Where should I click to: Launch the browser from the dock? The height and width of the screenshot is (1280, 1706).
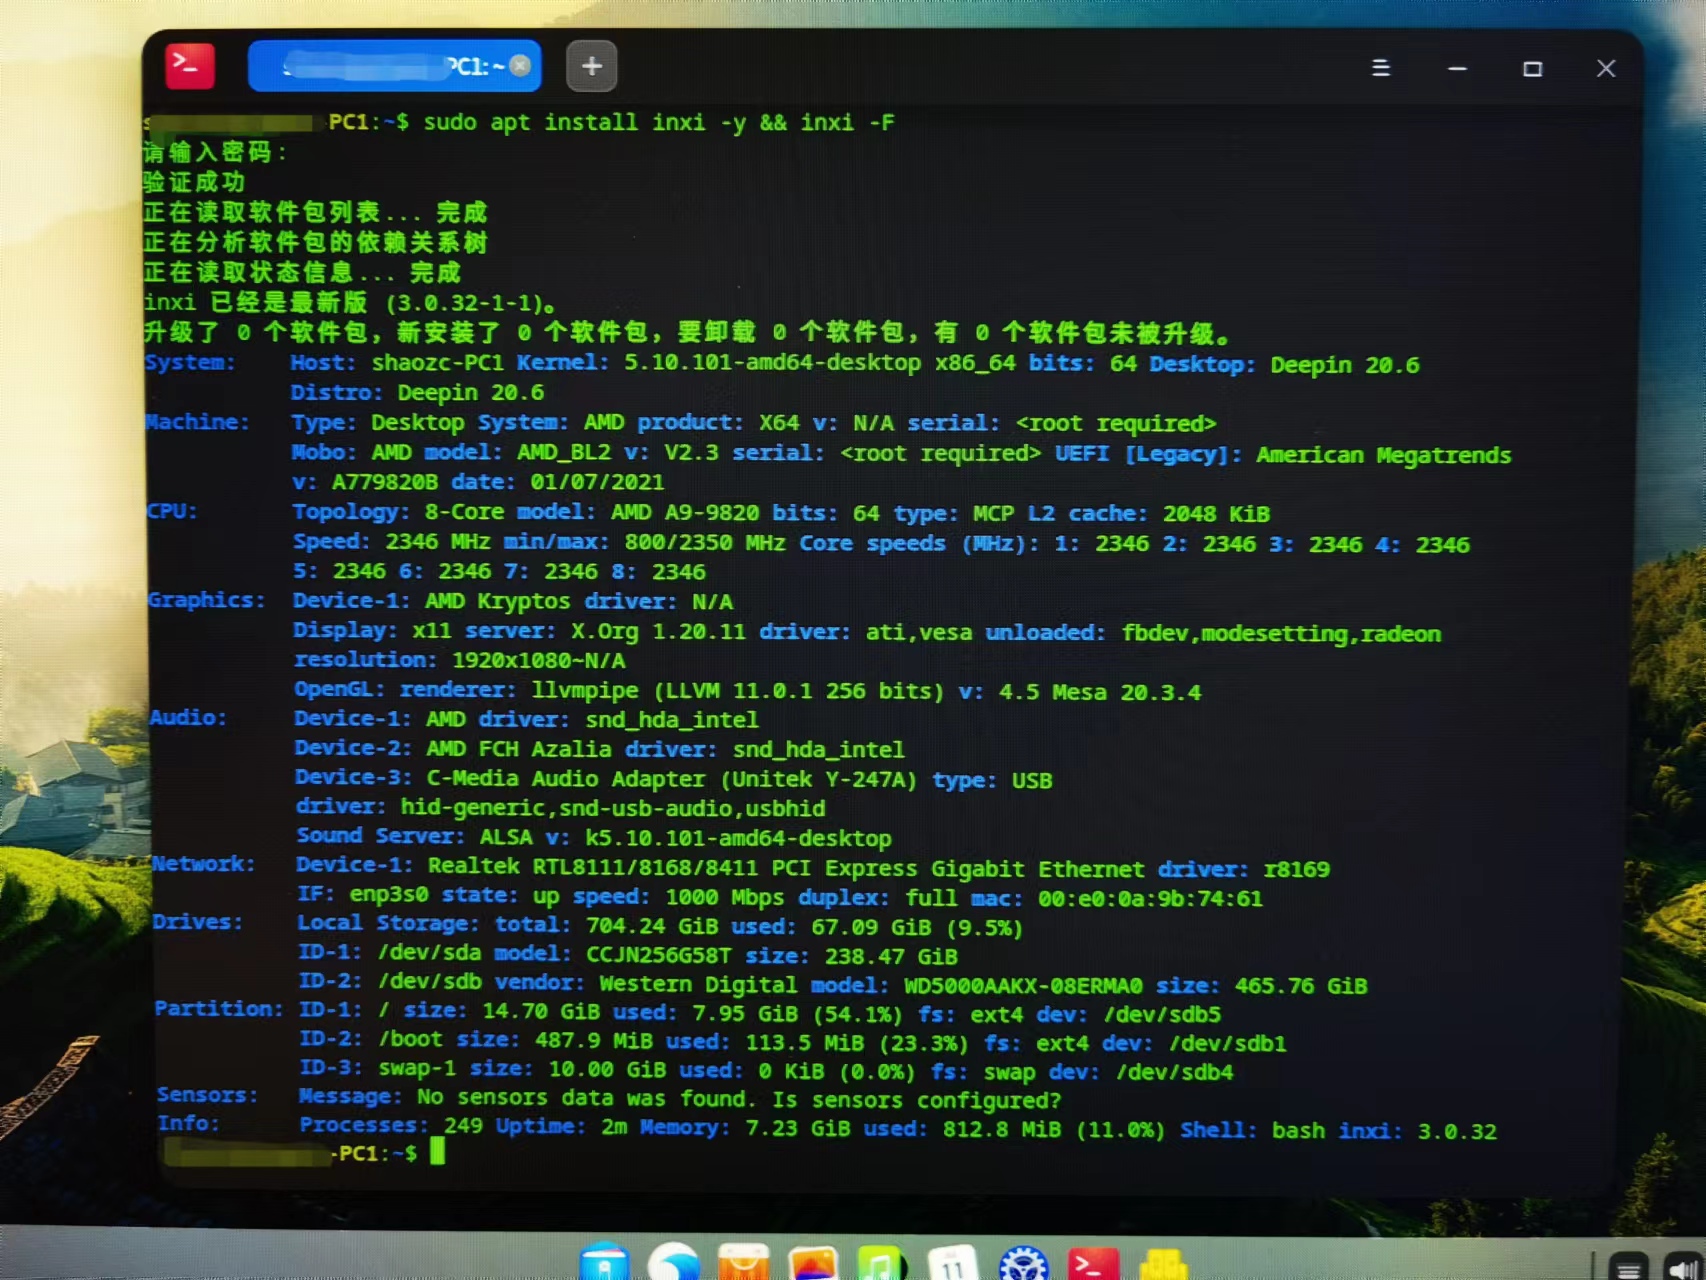point(674,1262)
